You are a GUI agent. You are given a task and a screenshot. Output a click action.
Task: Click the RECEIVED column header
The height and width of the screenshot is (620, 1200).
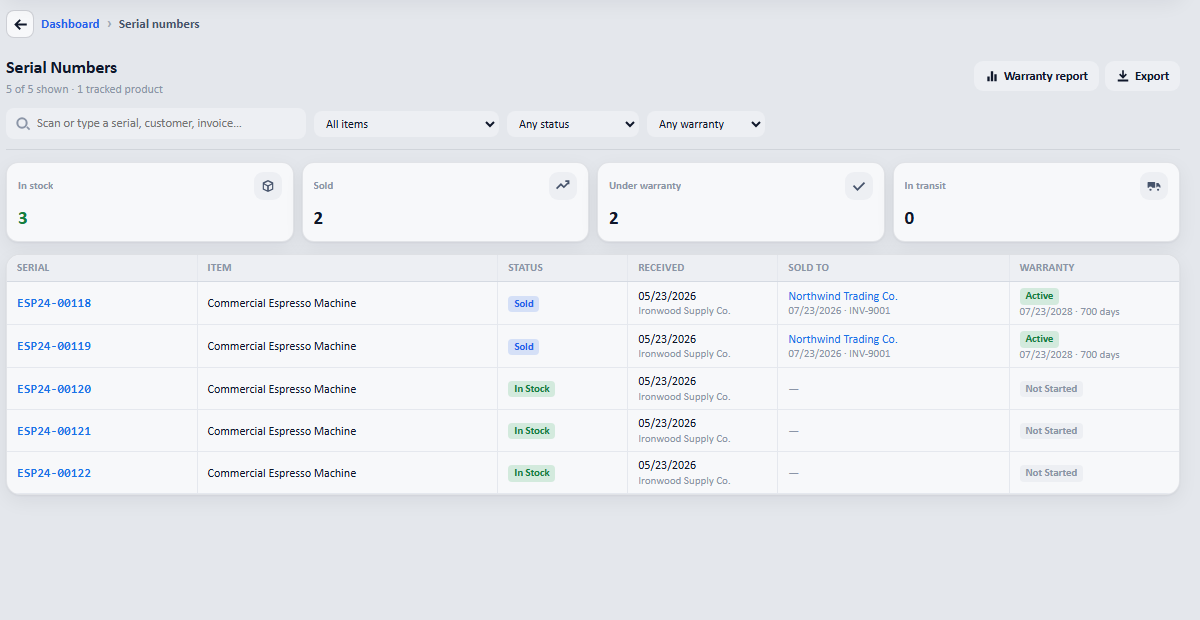661,268
